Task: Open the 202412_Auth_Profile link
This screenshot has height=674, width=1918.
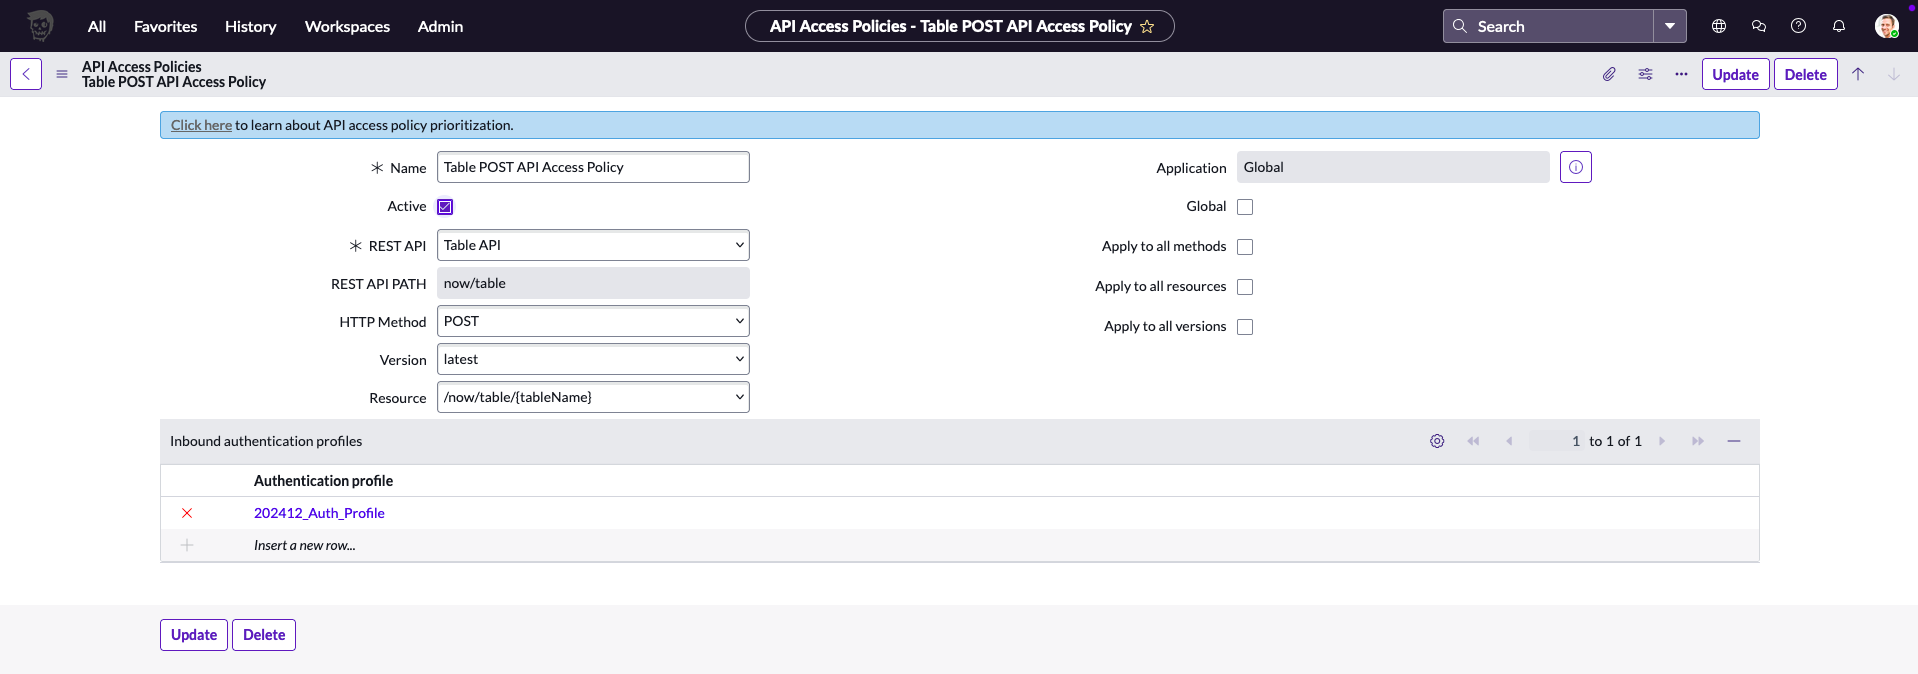Action: (x=319, y=513)
